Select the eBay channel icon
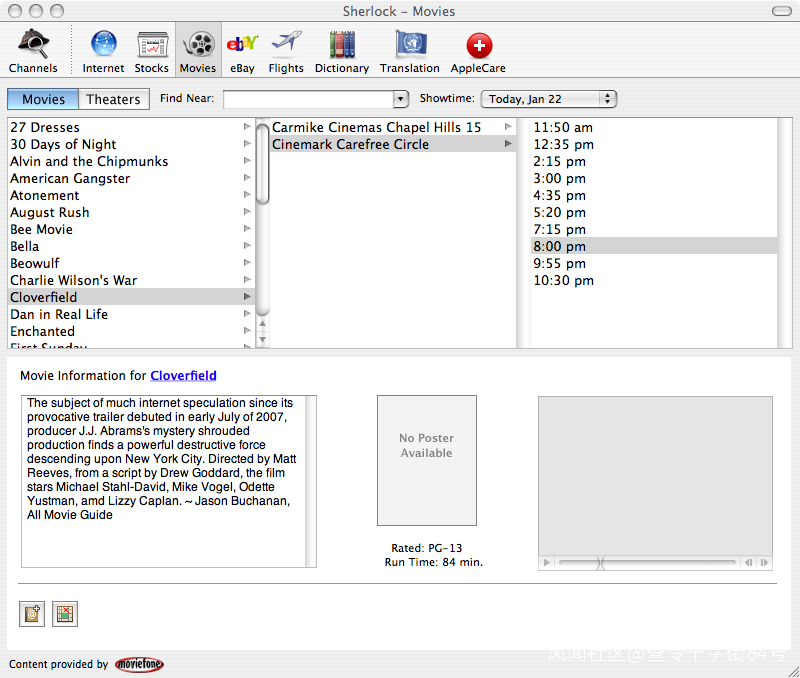800x678 pixels. [x=242, y=51]
